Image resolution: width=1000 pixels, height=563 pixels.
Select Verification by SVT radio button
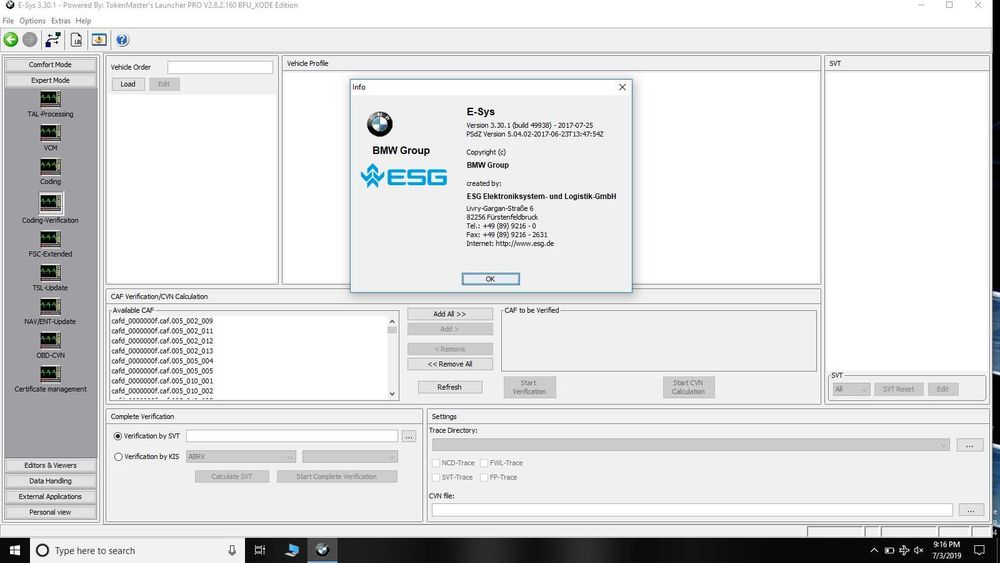tap(117, 436)
